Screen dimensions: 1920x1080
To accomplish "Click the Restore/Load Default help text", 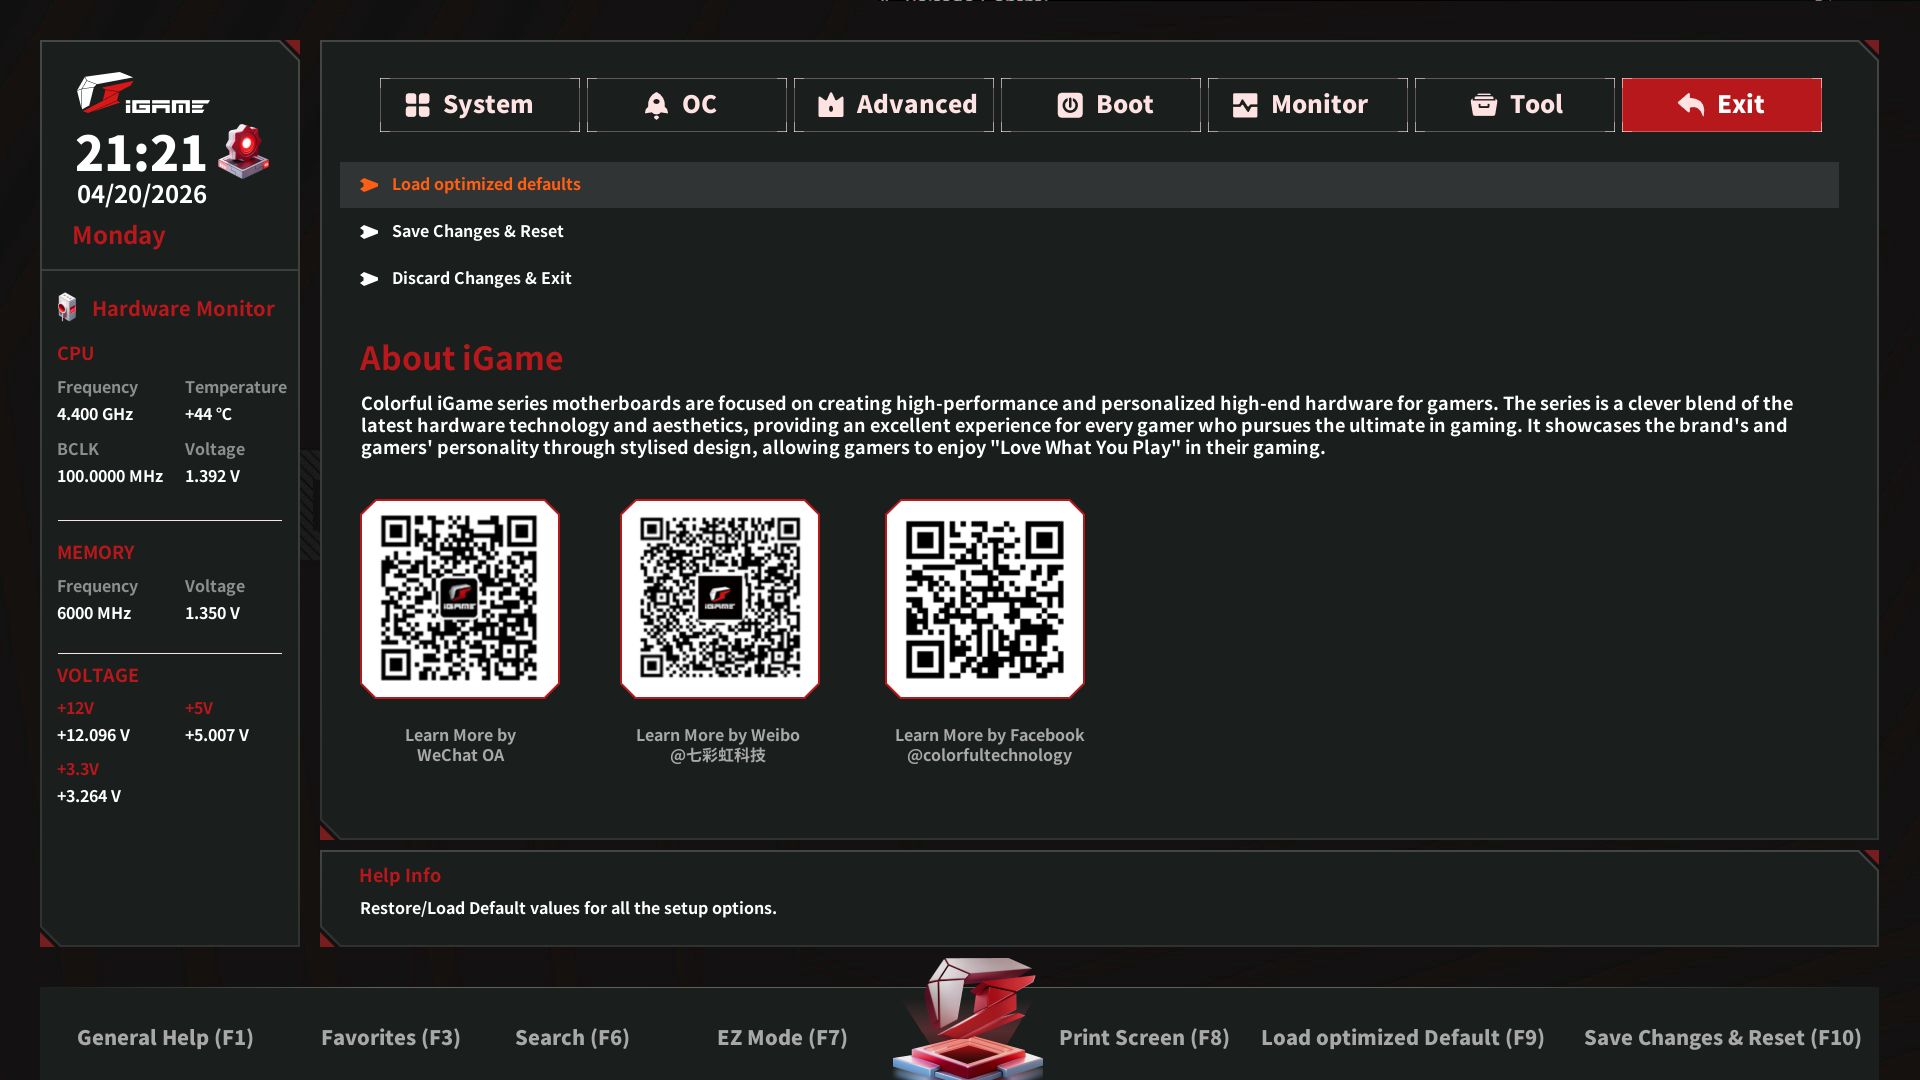I will pyautogui.click(x=568, y=908).
